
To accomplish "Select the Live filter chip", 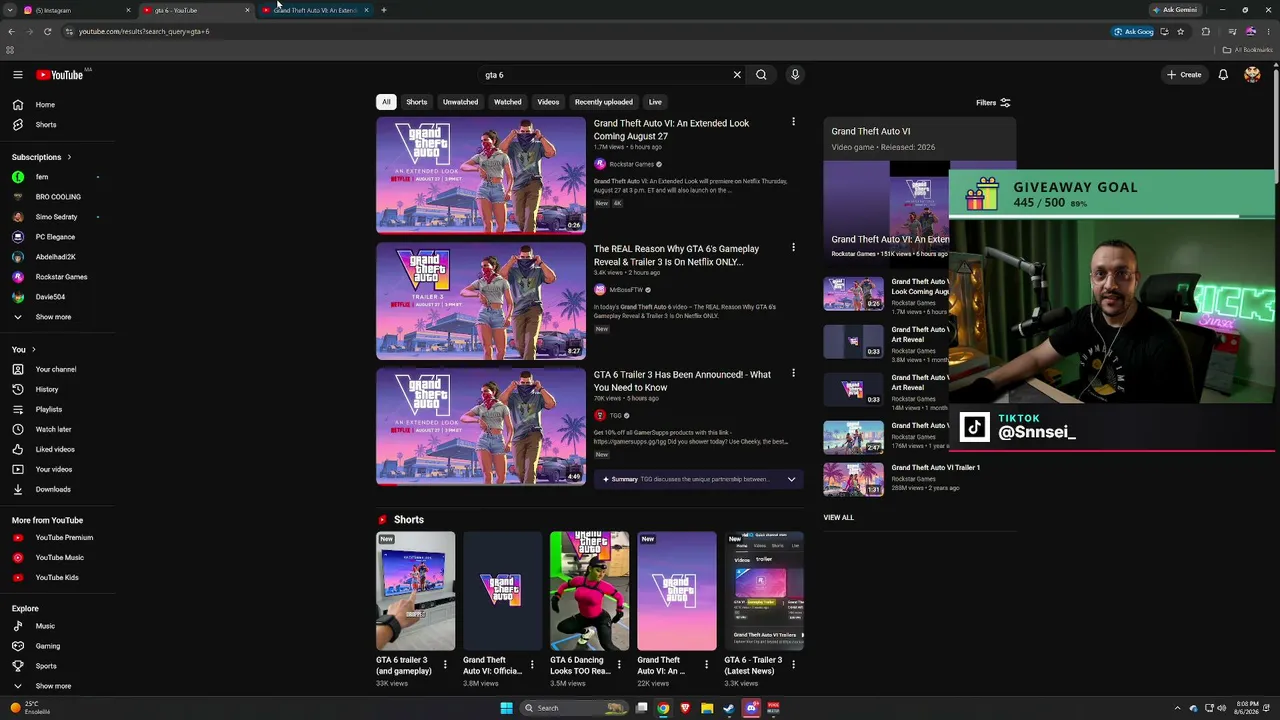I will click(655, 102).
